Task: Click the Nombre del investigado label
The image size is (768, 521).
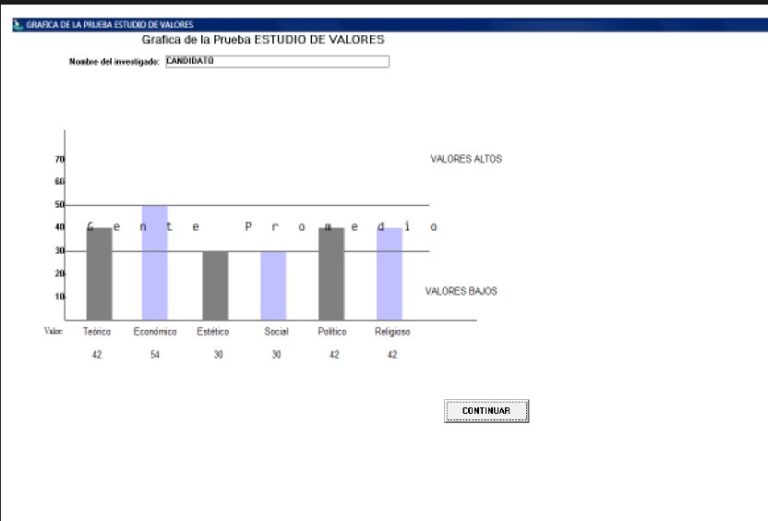Action: [114, 62]
